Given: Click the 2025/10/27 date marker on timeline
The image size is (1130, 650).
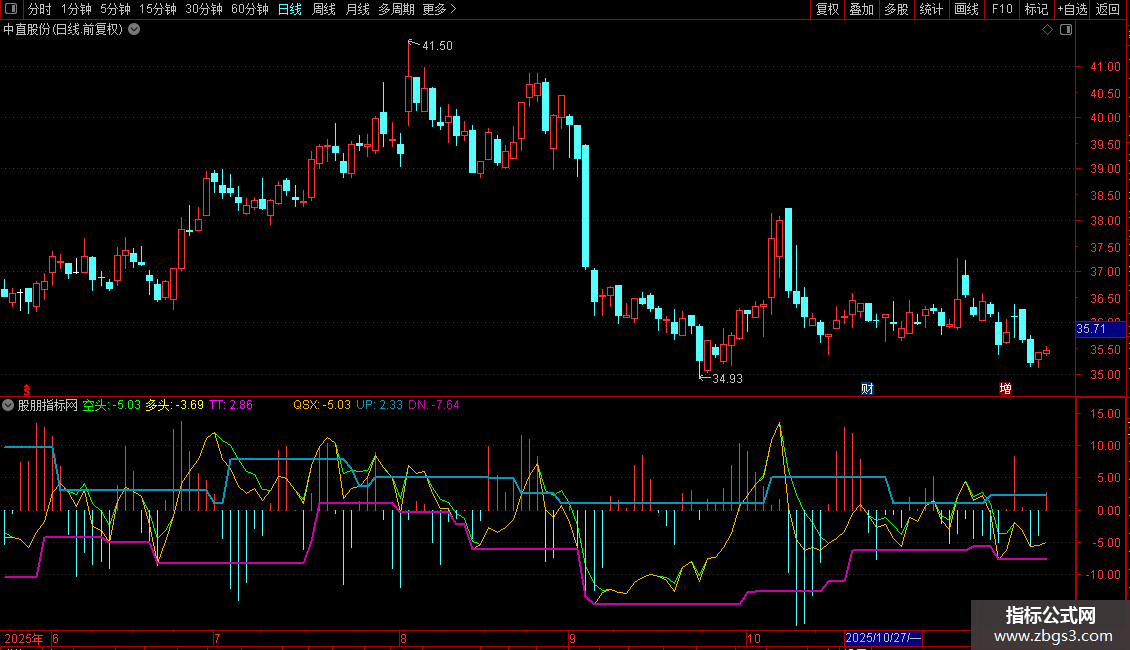Looking at the screenshot, I should (883, 638).
